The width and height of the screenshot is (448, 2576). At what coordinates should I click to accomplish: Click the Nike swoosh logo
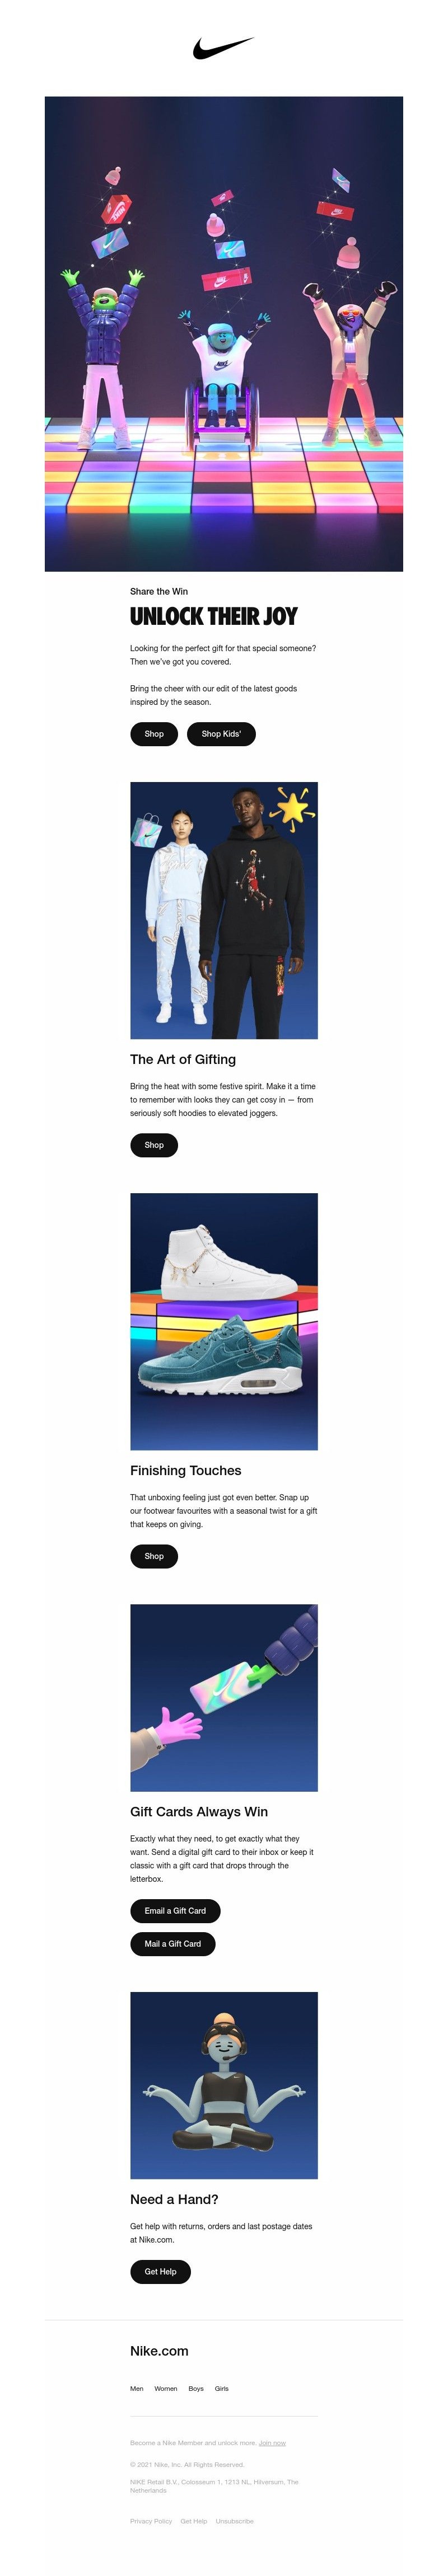click(x=223, y=48)
